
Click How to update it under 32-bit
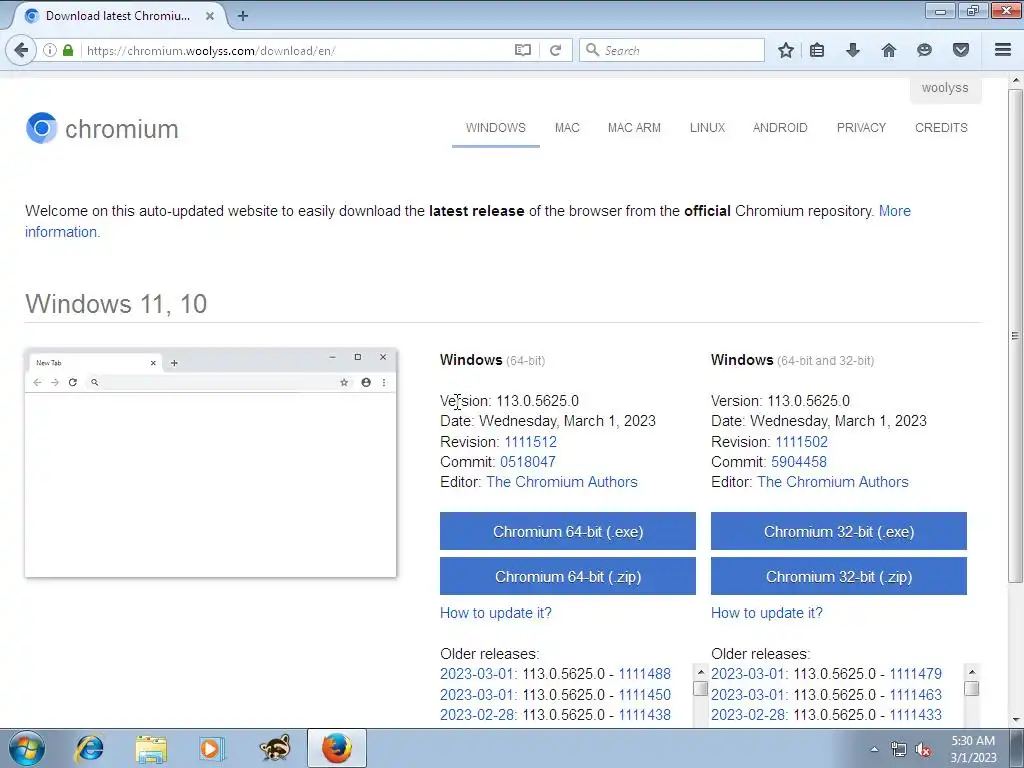tap(767, 613)
